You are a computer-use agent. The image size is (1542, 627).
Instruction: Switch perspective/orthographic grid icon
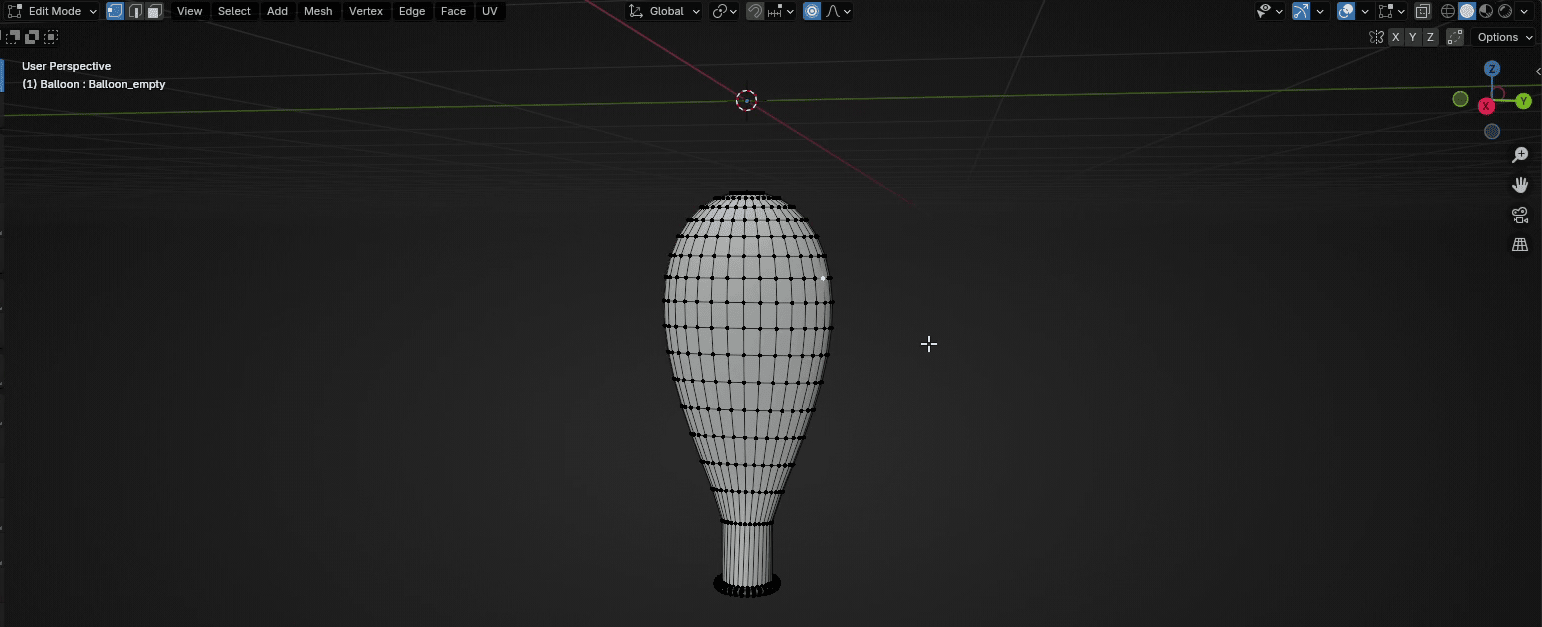pyautogui.click(x=1520, y=245)
